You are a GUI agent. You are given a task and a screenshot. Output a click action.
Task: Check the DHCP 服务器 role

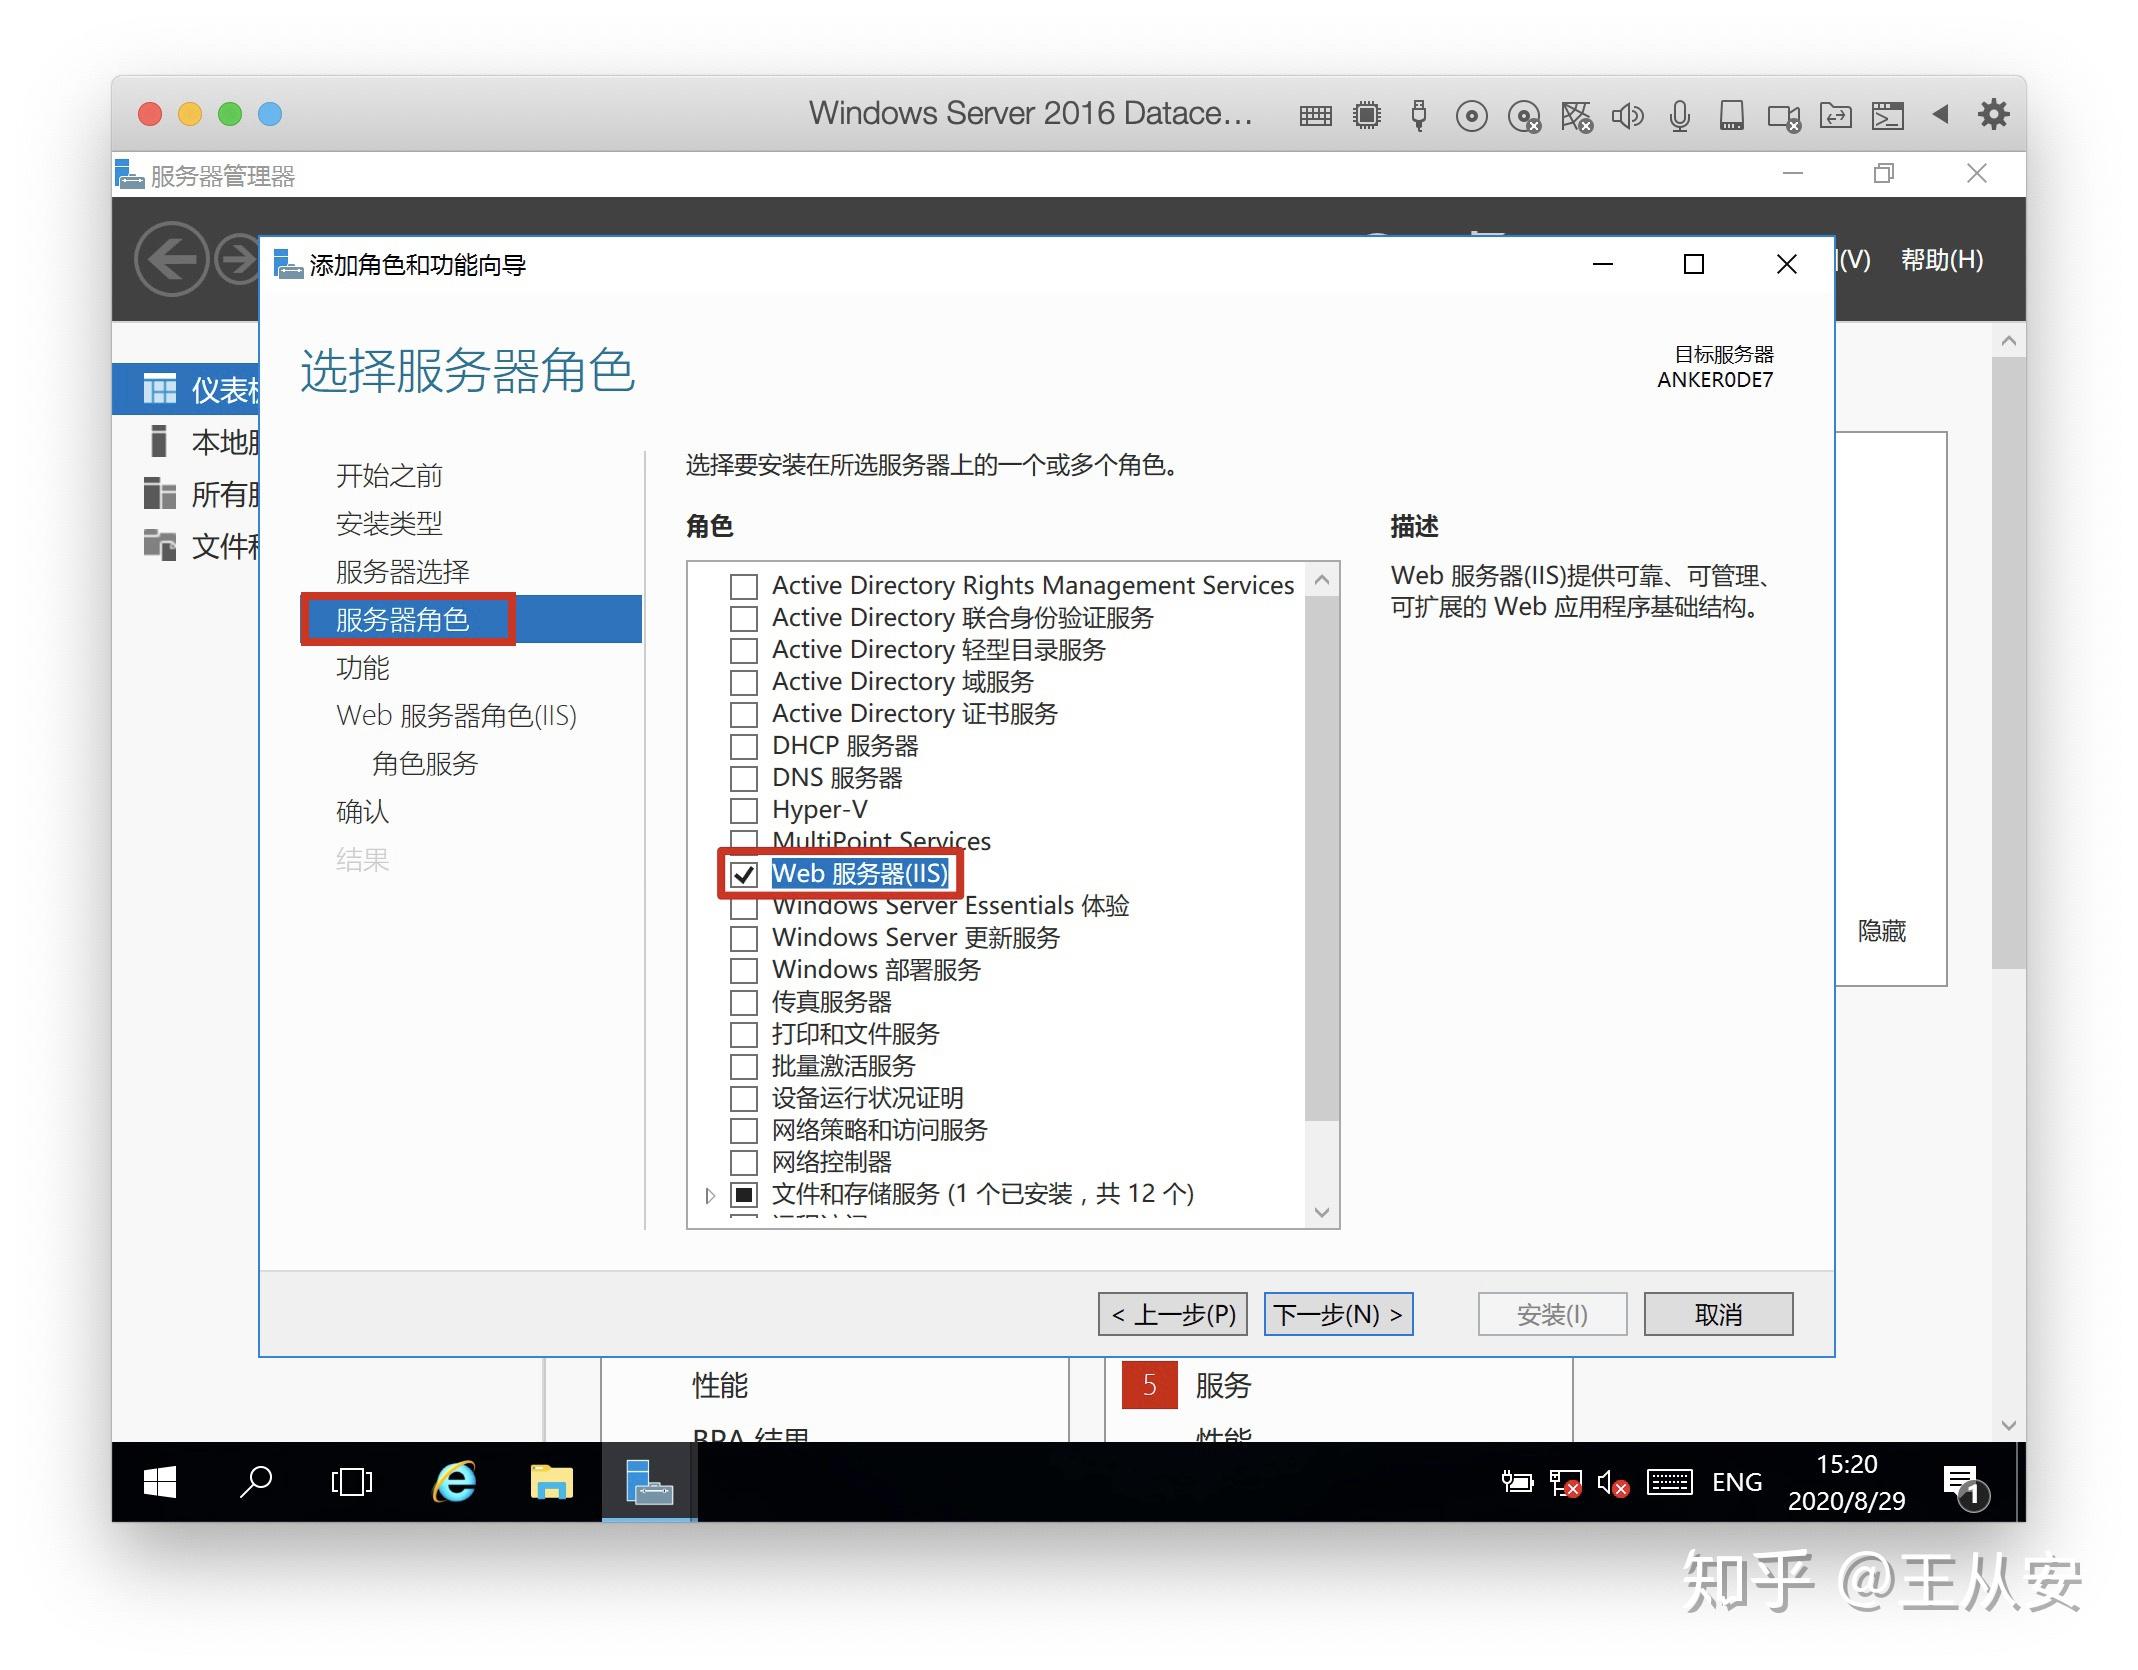pos(743,746)
